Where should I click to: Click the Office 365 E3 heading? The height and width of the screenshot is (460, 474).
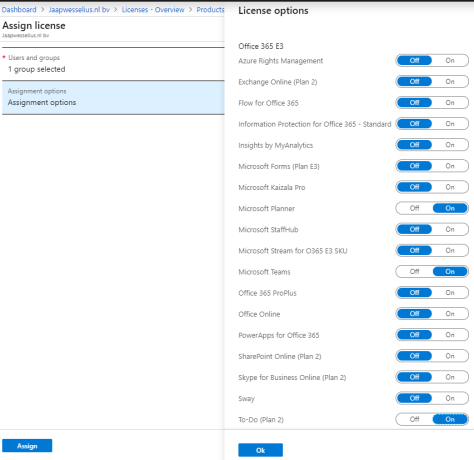[261, 46]
